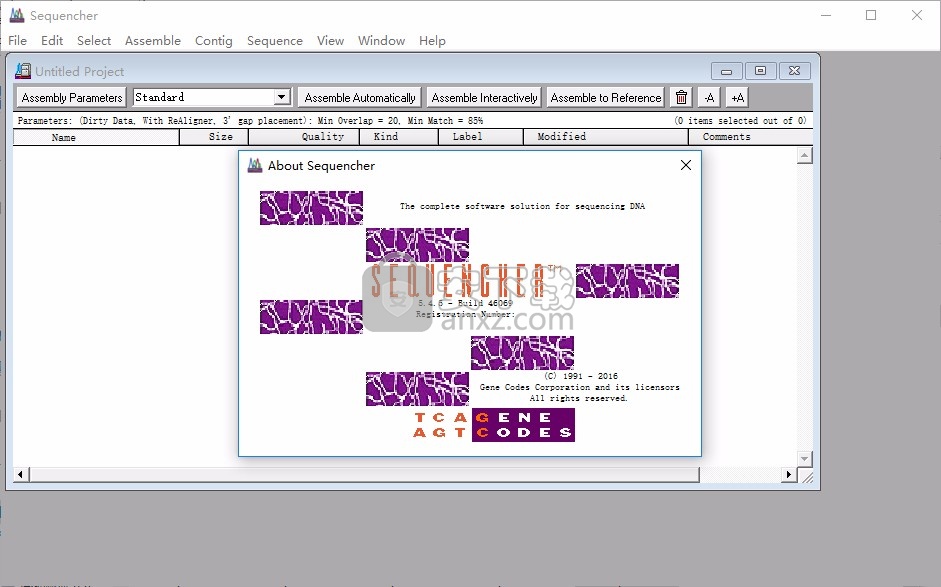
Task: Open the Edit menu
Action: tap(52, 40)
